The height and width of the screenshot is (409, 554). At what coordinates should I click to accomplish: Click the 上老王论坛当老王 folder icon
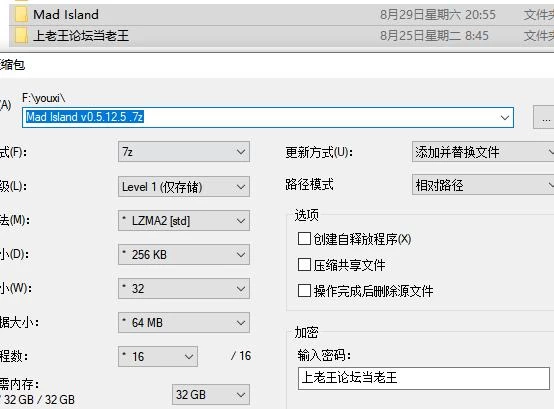[x=21, y=36]
